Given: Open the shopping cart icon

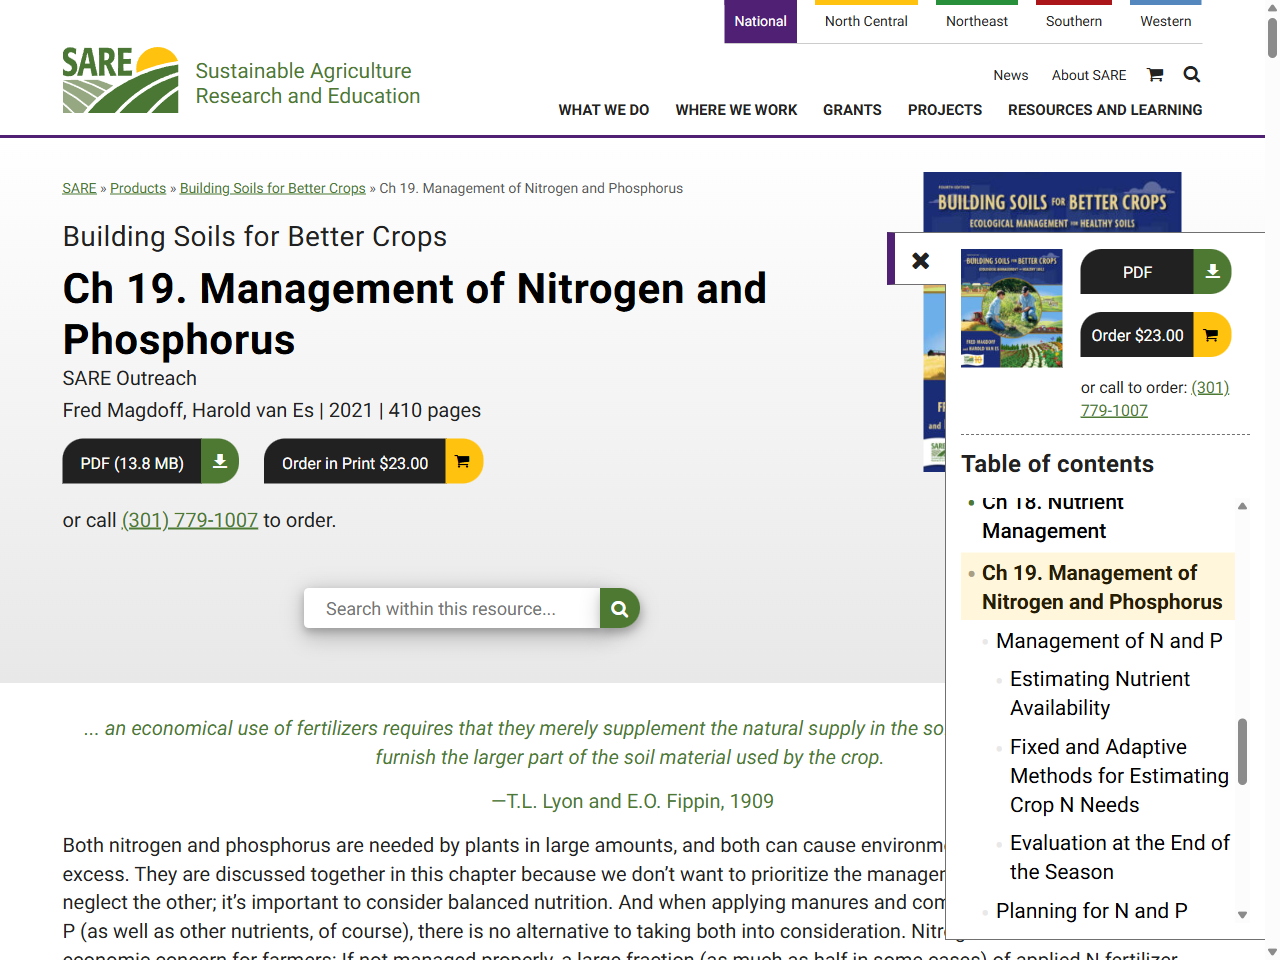Looking at the screenshot, I should pos(1155,75).
